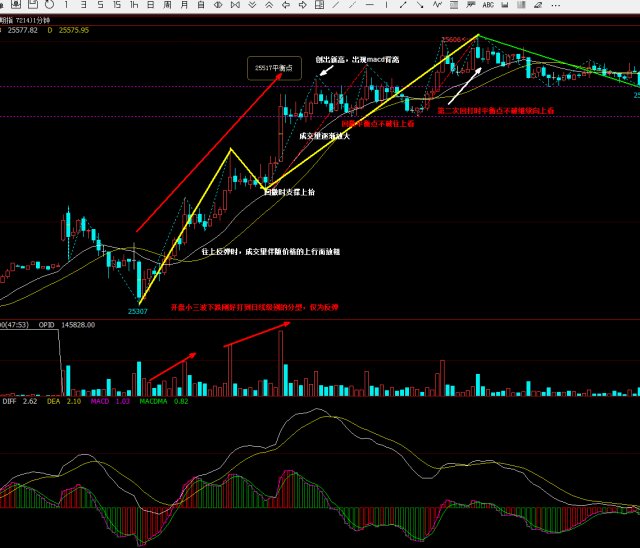
Task: Select the ABC text annotation tool
Action: tap(488, 5)
